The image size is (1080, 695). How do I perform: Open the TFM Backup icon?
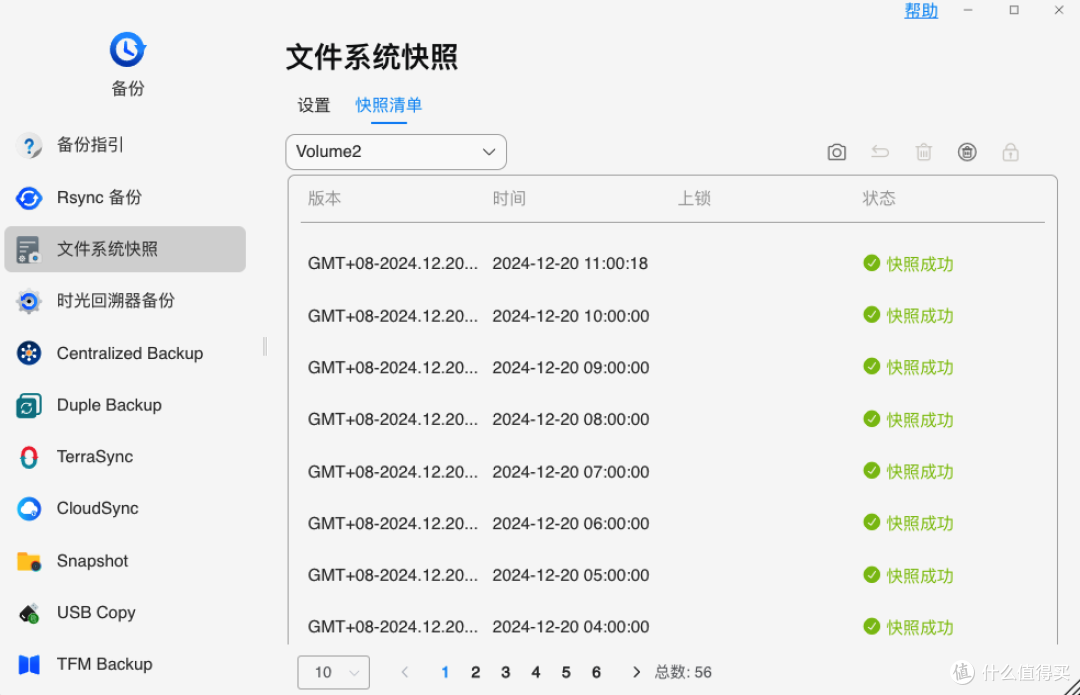29,664
